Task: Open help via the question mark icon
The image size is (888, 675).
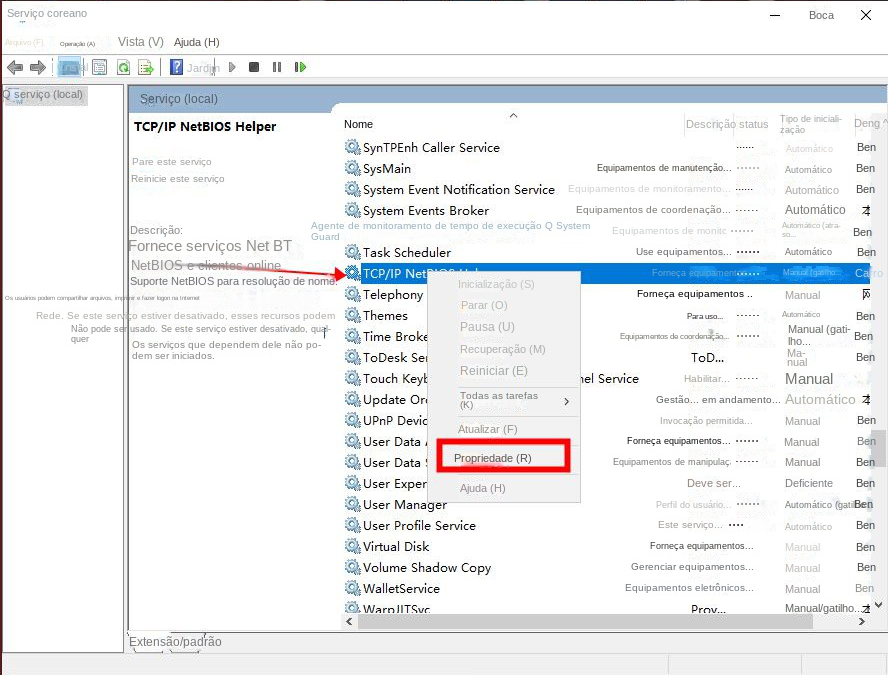Action: pyautogui.click(x=176, y=67)
